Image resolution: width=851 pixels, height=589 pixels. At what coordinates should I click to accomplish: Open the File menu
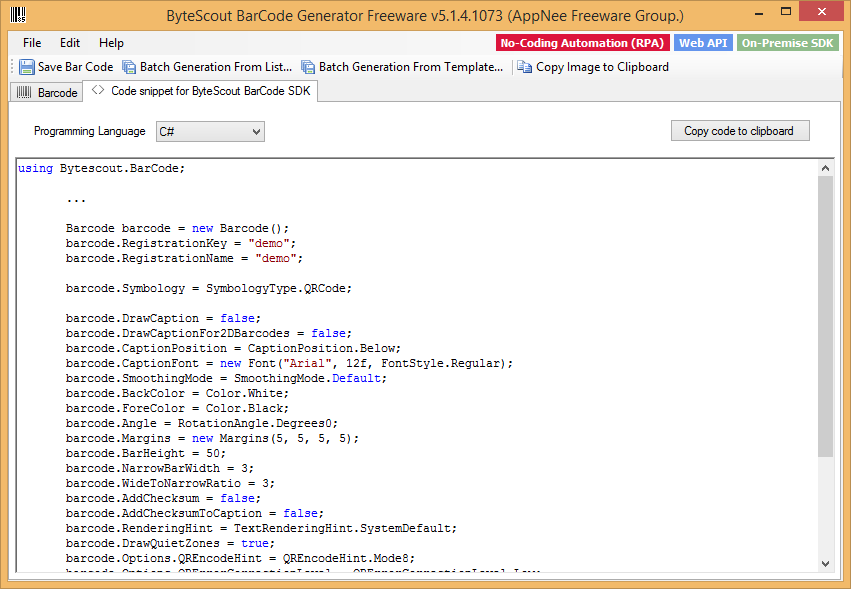tap(32, 43)
